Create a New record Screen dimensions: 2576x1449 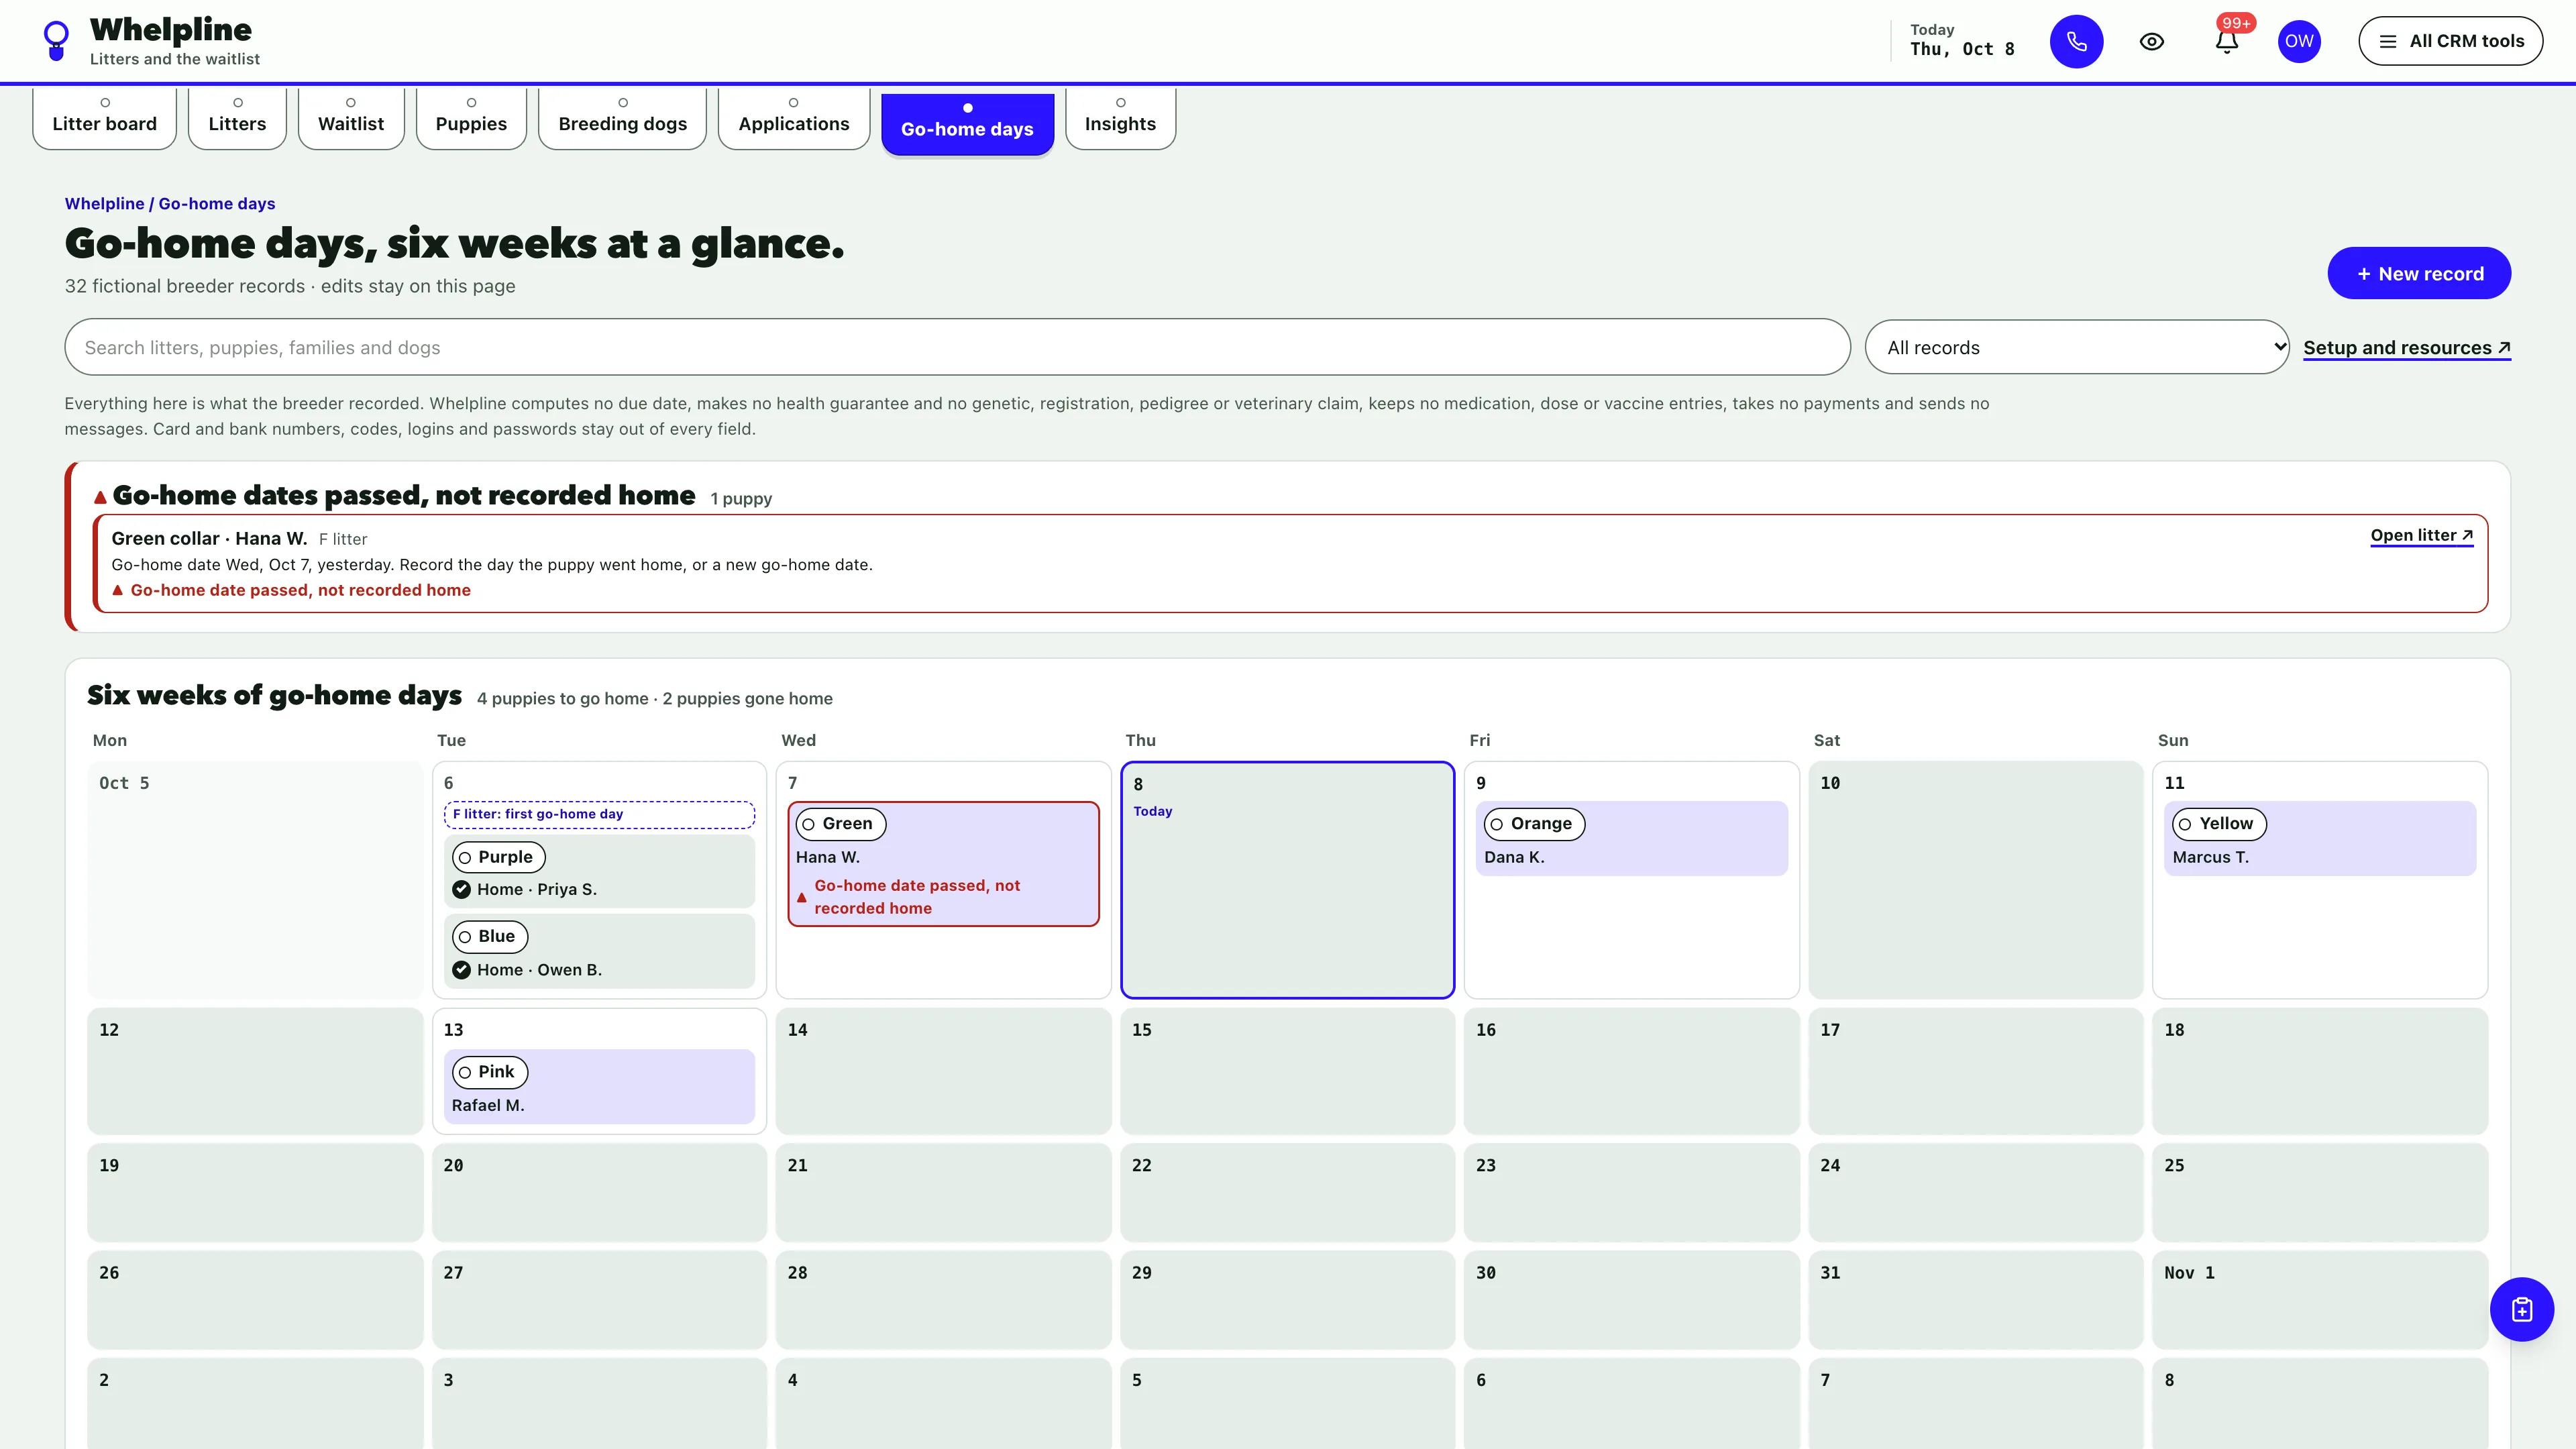2419,273
